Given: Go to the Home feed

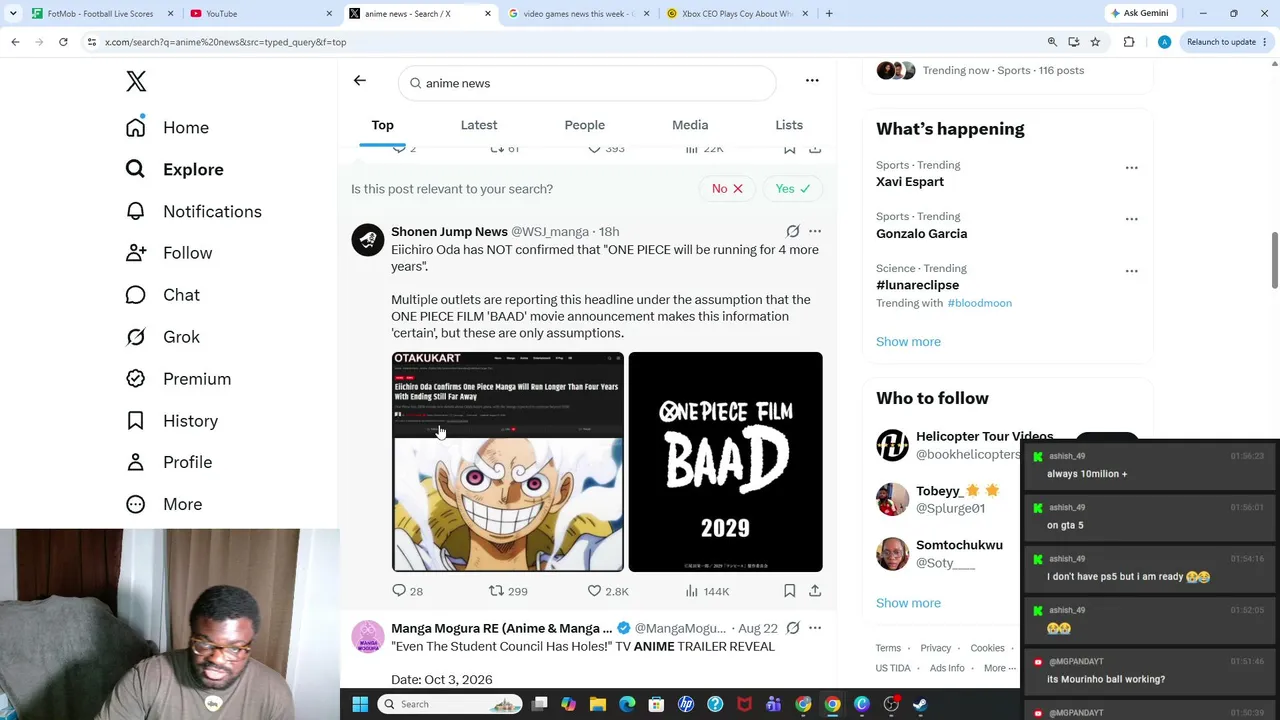Looking at the screenshot, I should 167,128.
